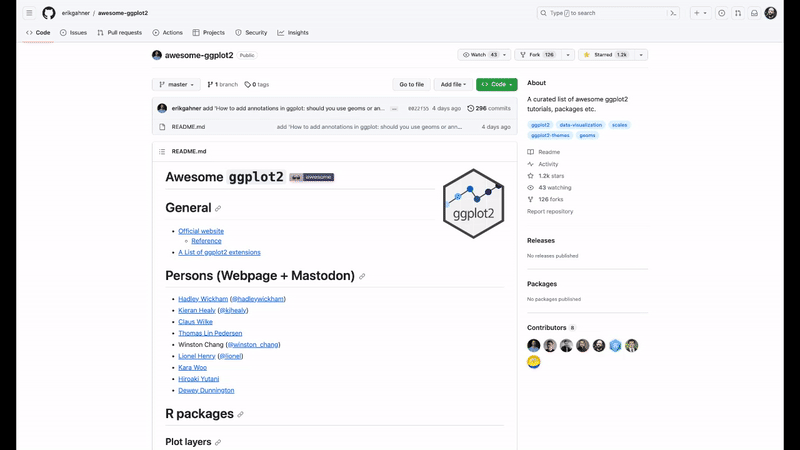
Task: Open the Readme link in About
Action: click(544, 152)
